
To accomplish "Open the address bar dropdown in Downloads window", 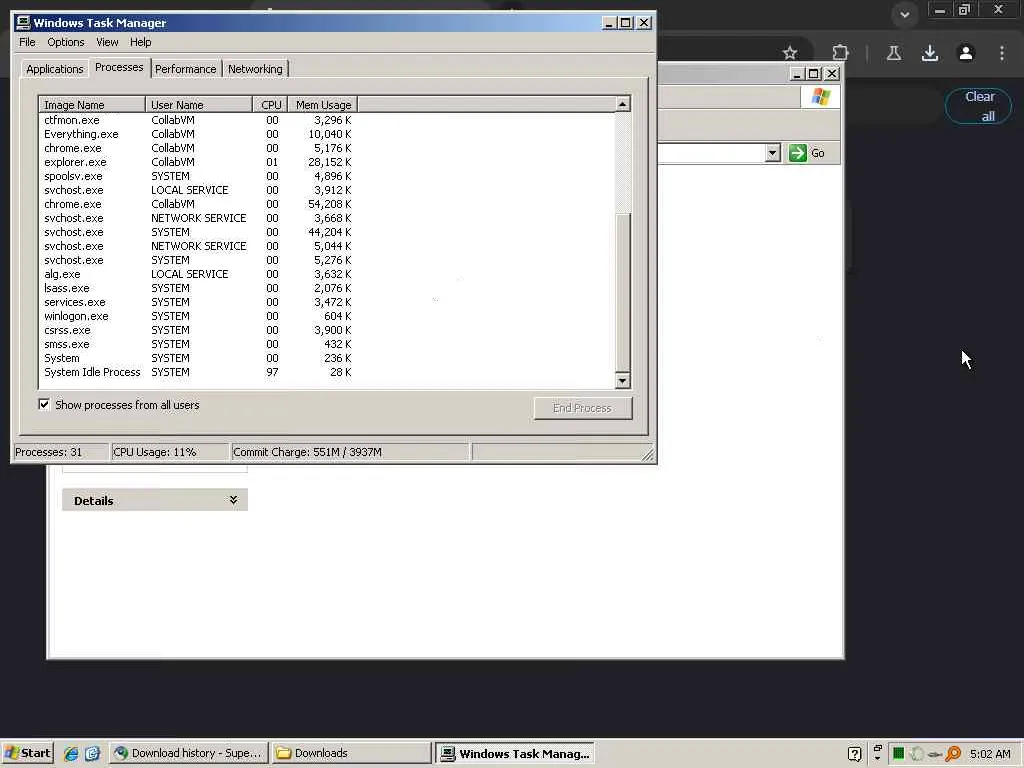I will pos(773,153).
